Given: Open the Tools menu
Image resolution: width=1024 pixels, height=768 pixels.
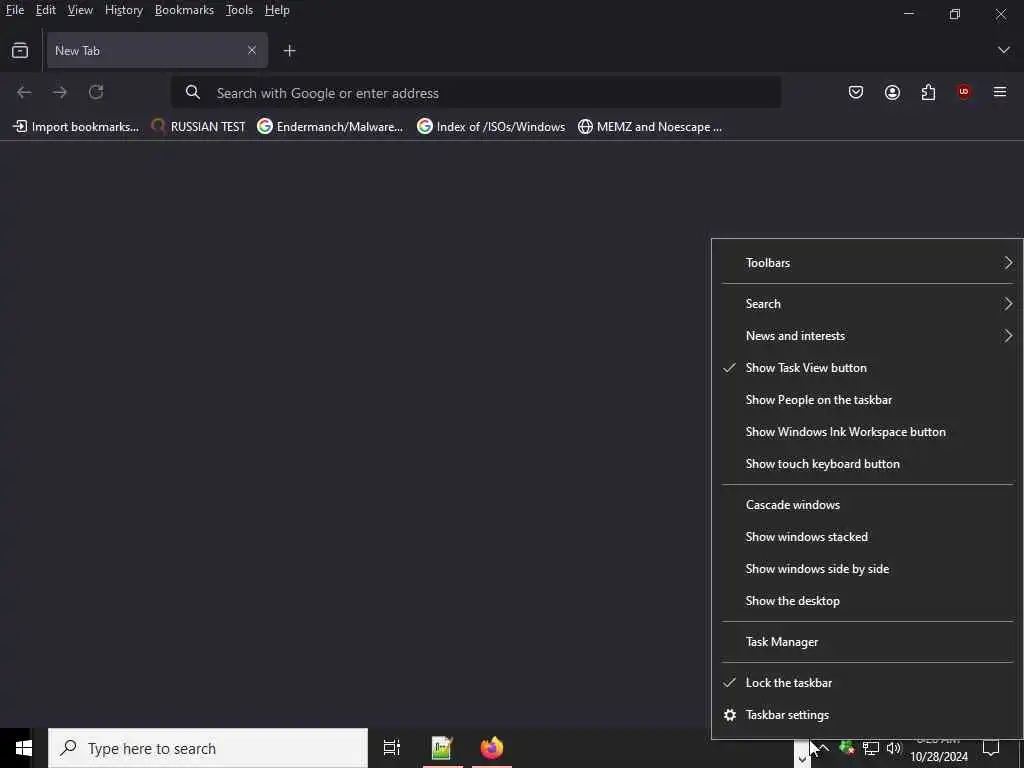Looking at the screenshot, I should click(239, 10).
